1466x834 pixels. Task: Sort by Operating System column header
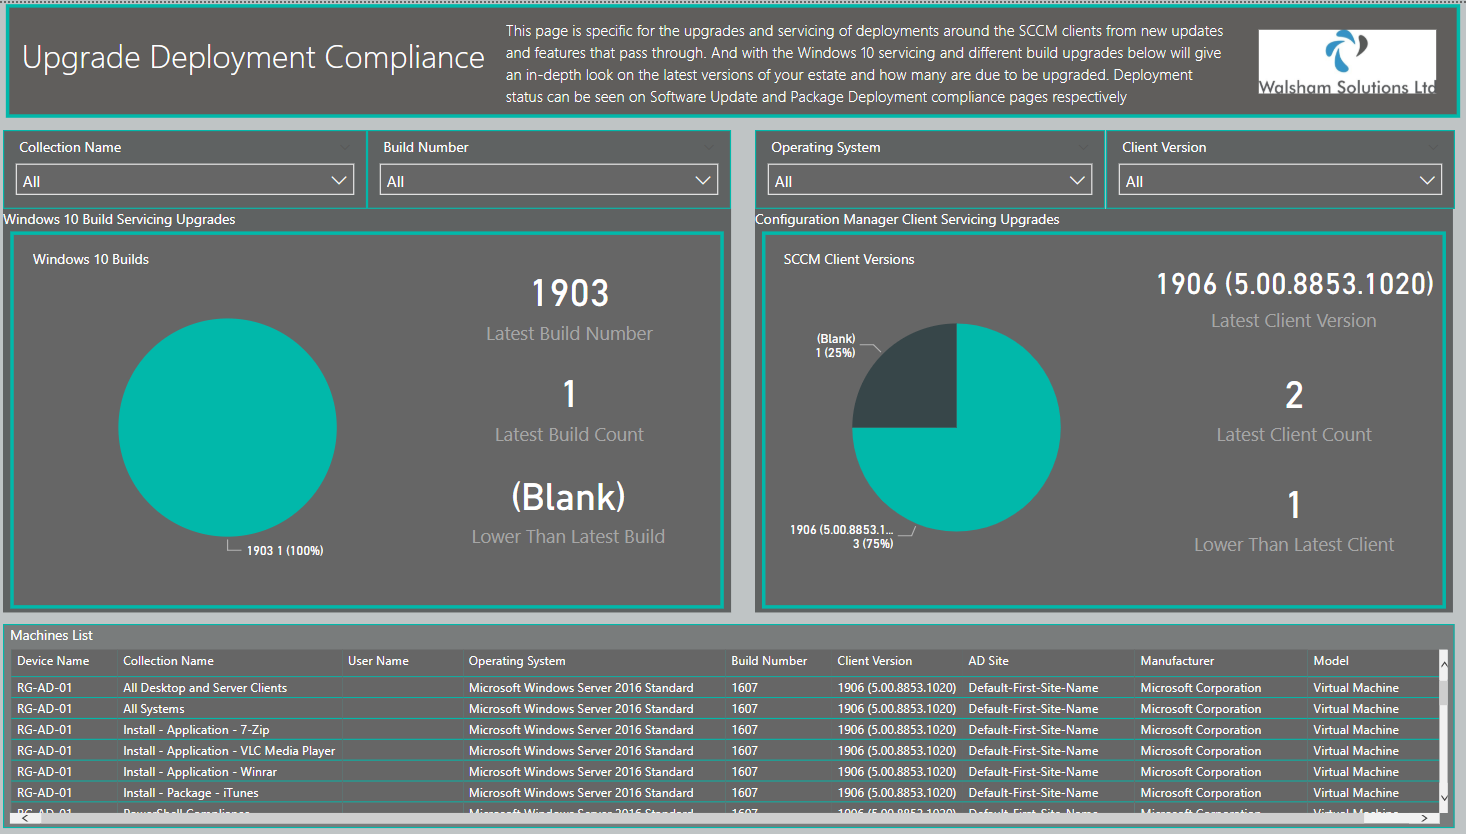click(517, 661)
